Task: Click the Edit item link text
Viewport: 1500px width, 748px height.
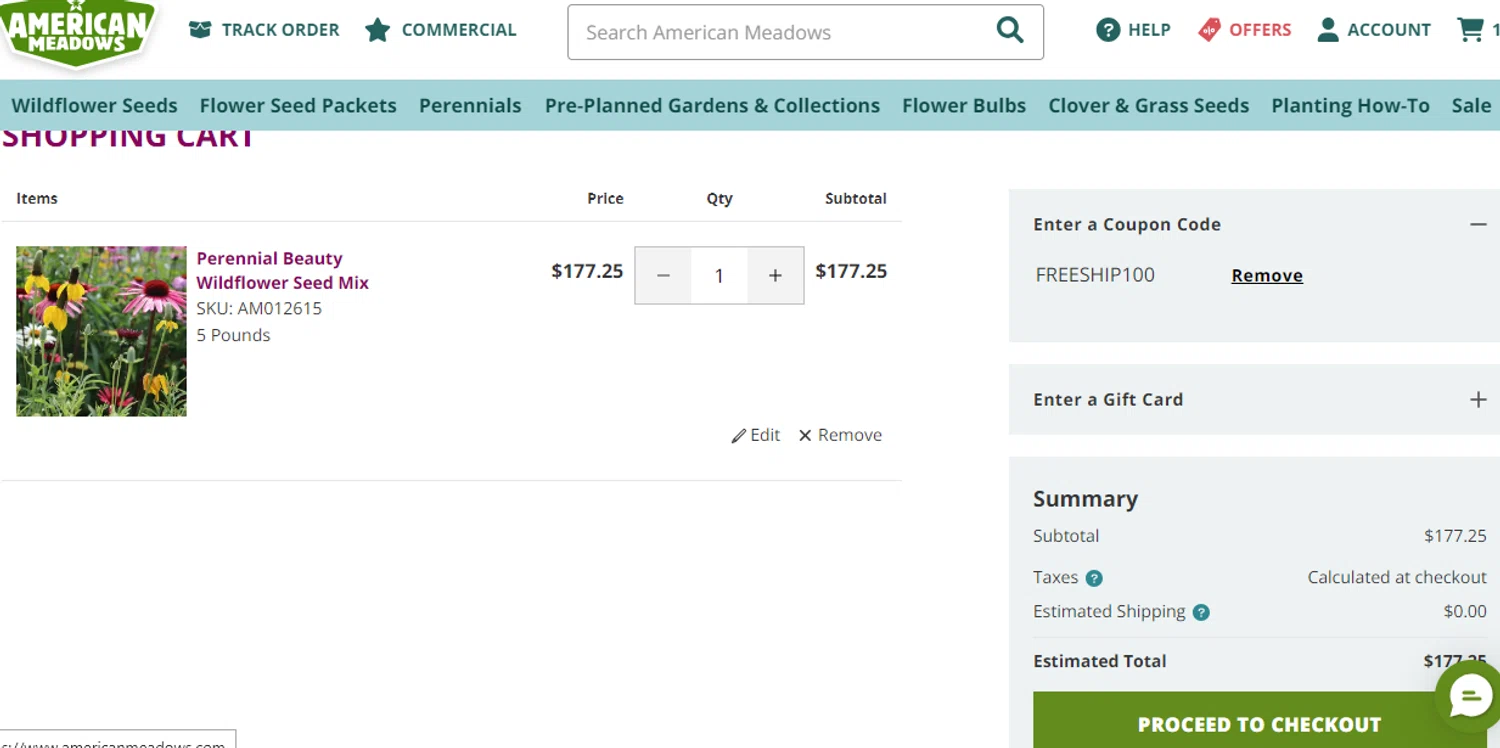Action: (765, 436)
